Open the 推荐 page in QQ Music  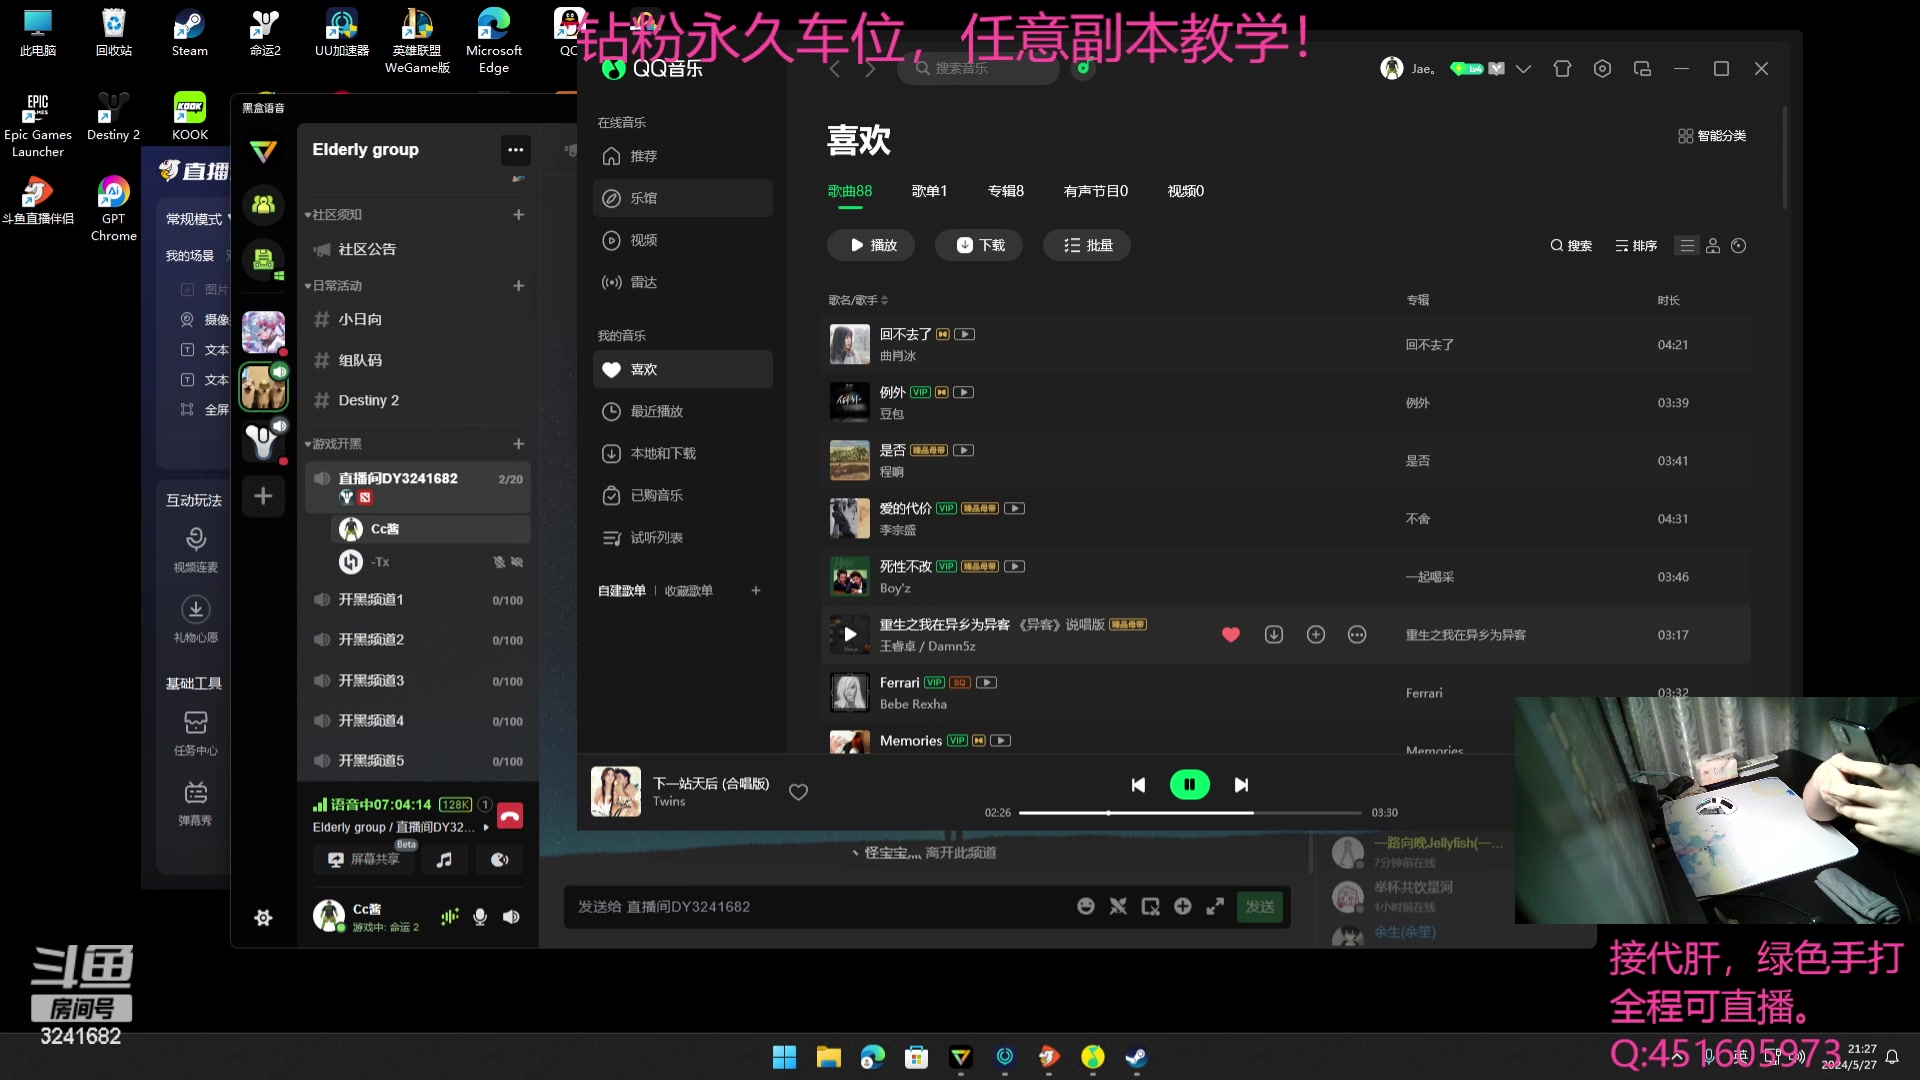click(x=683, y=156)
